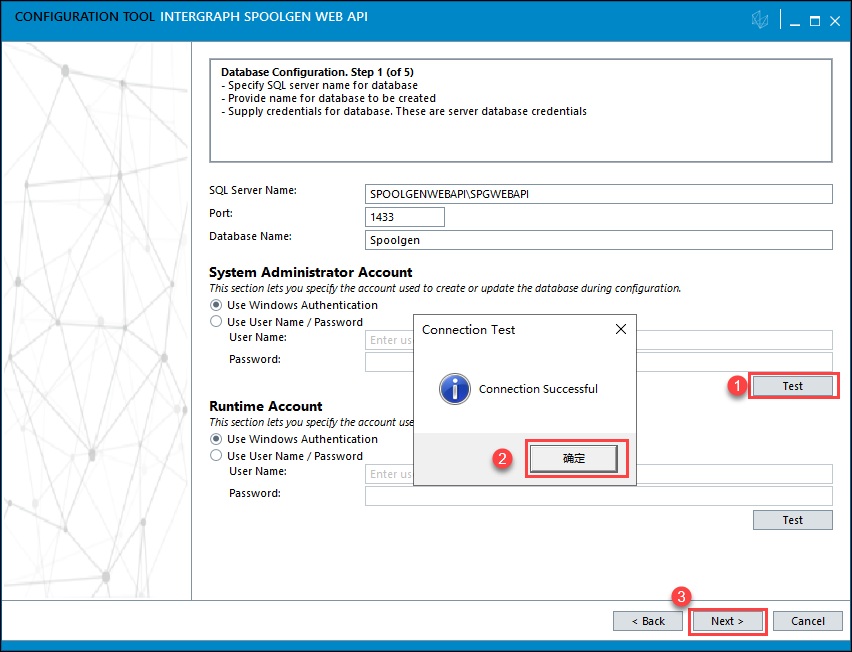Go to next step with Next button
The height and width of the screenshot is (652, 852).
pyautogui.click(x=727, y=621)
